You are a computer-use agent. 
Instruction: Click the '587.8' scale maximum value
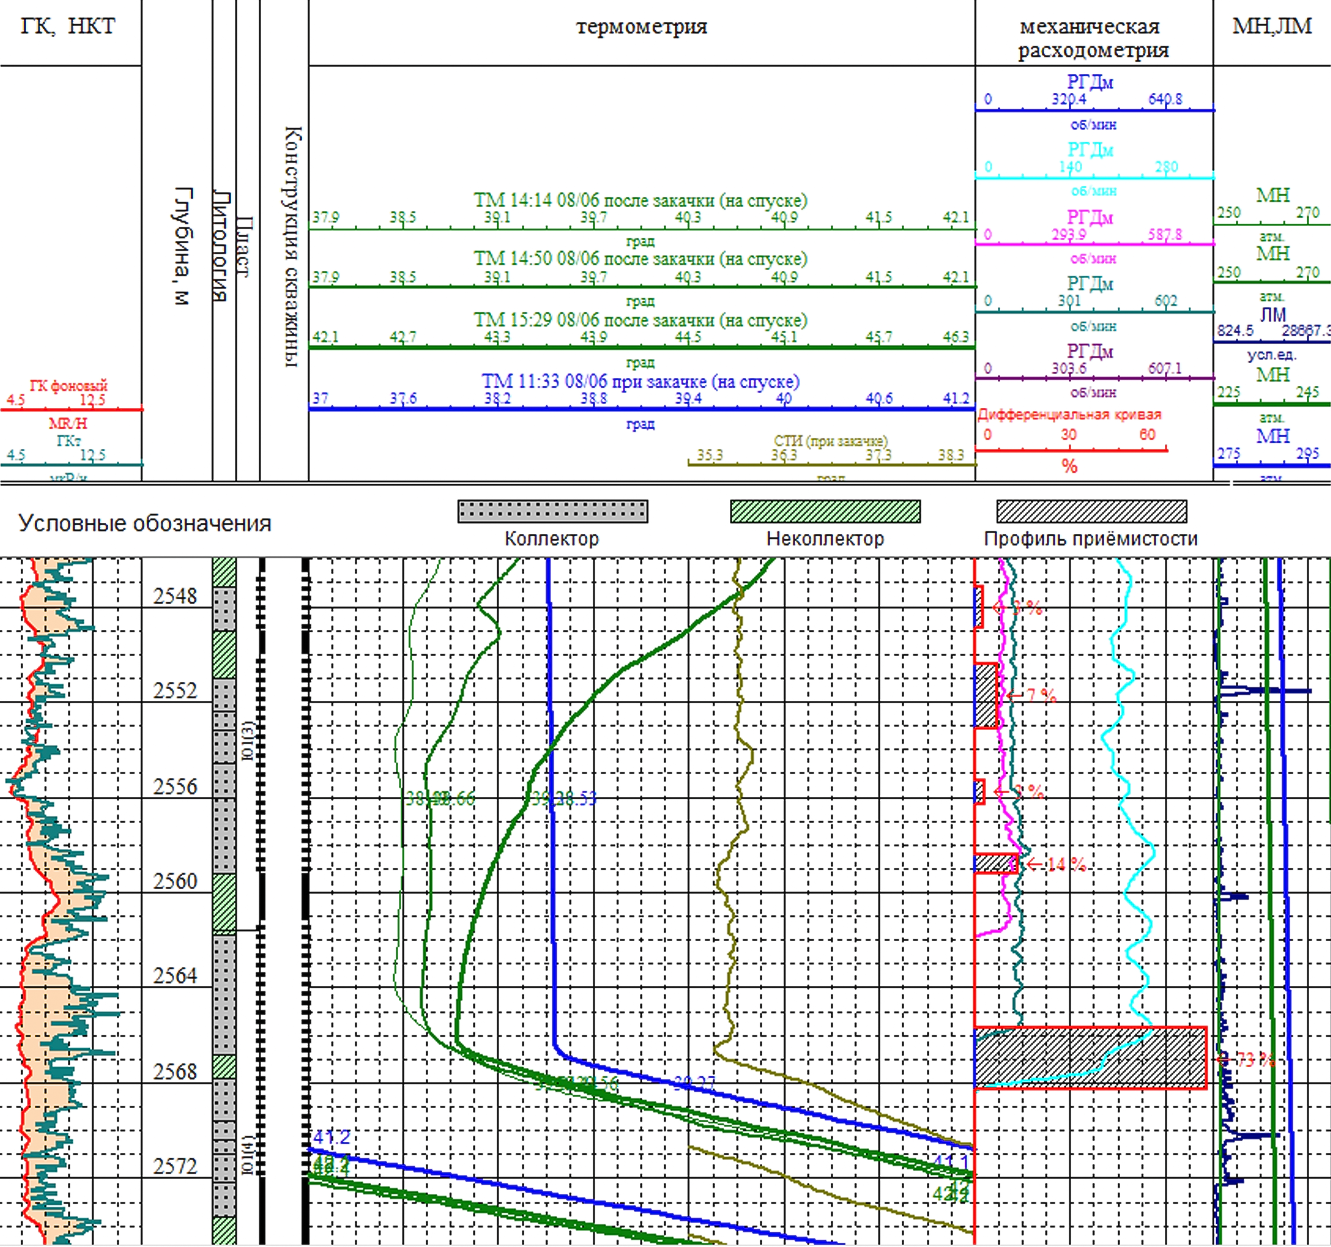pyautogui.click(x=1165, y=234)
